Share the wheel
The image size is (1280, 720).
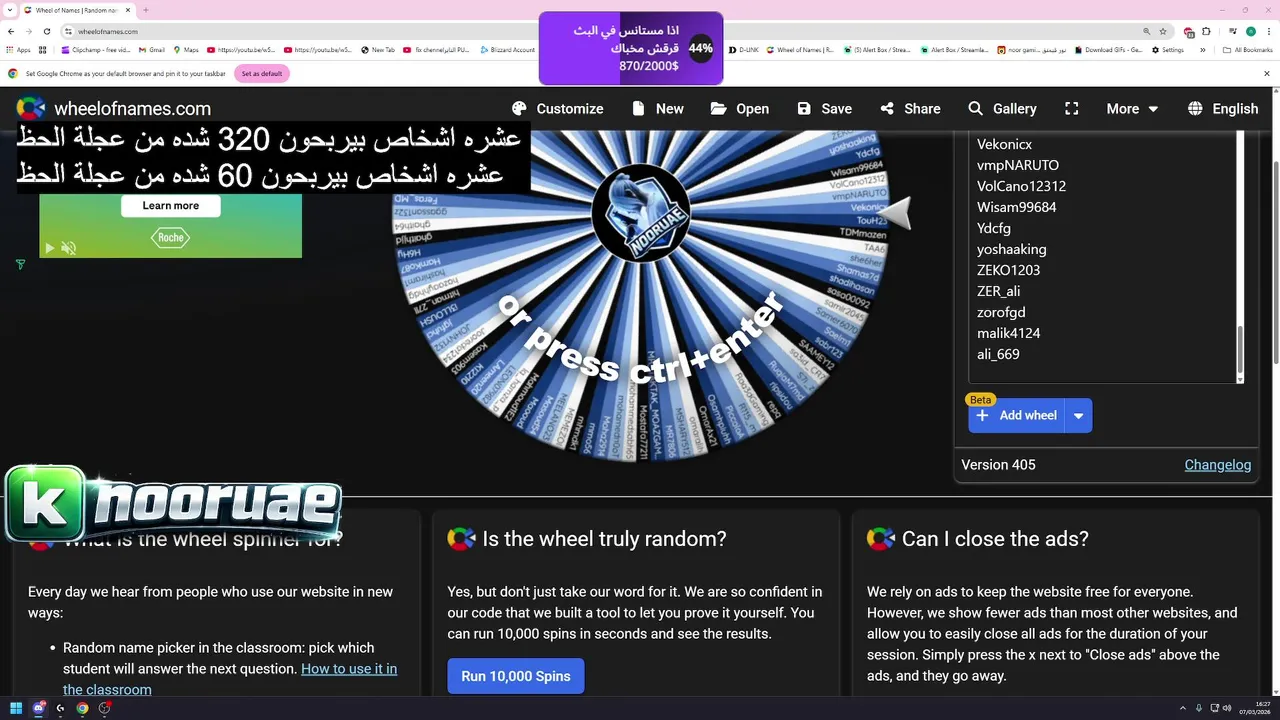point(910,109)
